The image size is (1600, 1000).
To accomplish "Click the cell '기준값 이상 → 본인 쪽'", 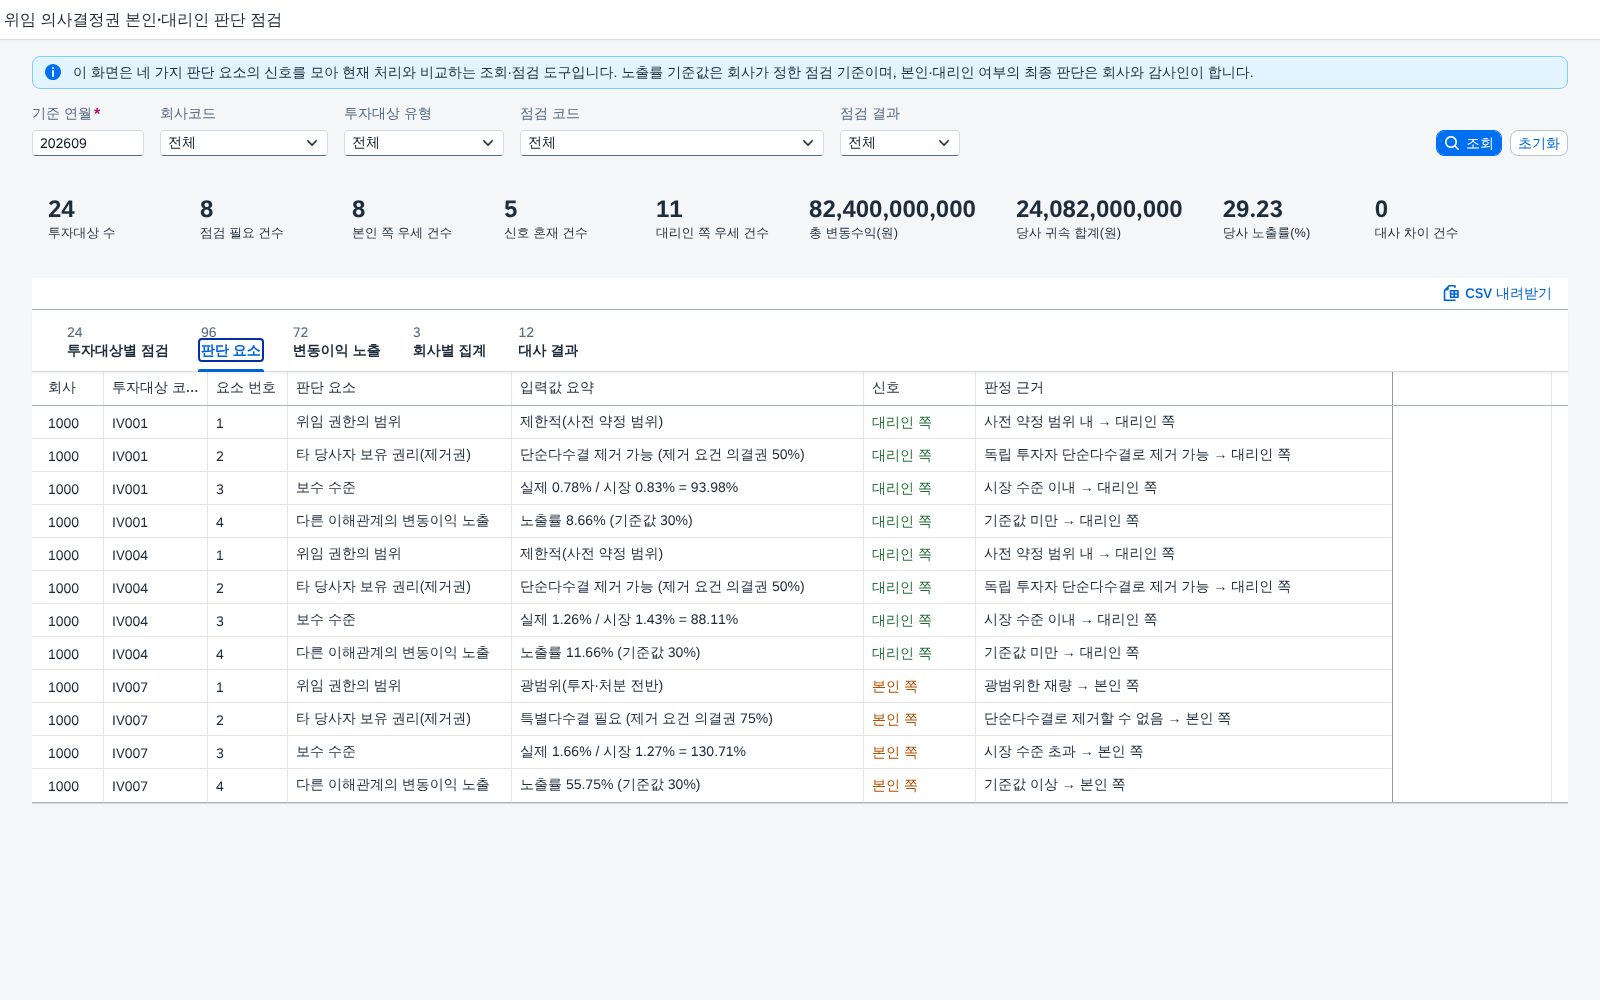I will 1183,785.
